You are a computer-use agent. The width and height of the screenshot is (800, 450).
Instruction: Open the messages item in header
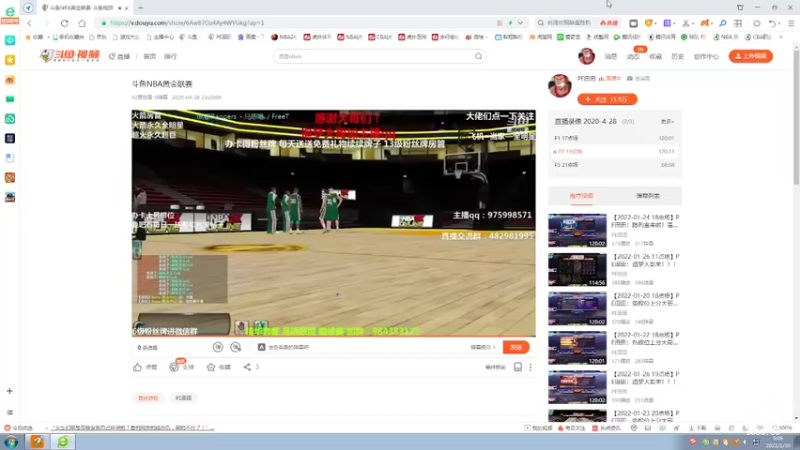coord(611,57)
